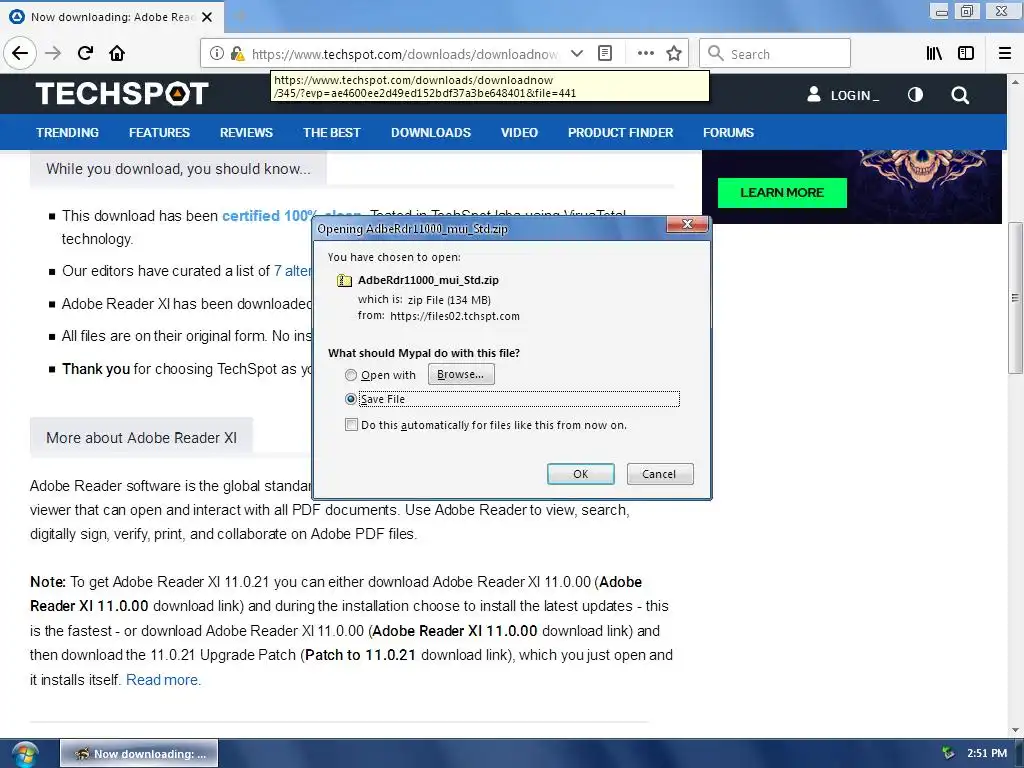This screenshot has height=768, width=1024.
Task: Select the Open with radio button
Action: 351,375
